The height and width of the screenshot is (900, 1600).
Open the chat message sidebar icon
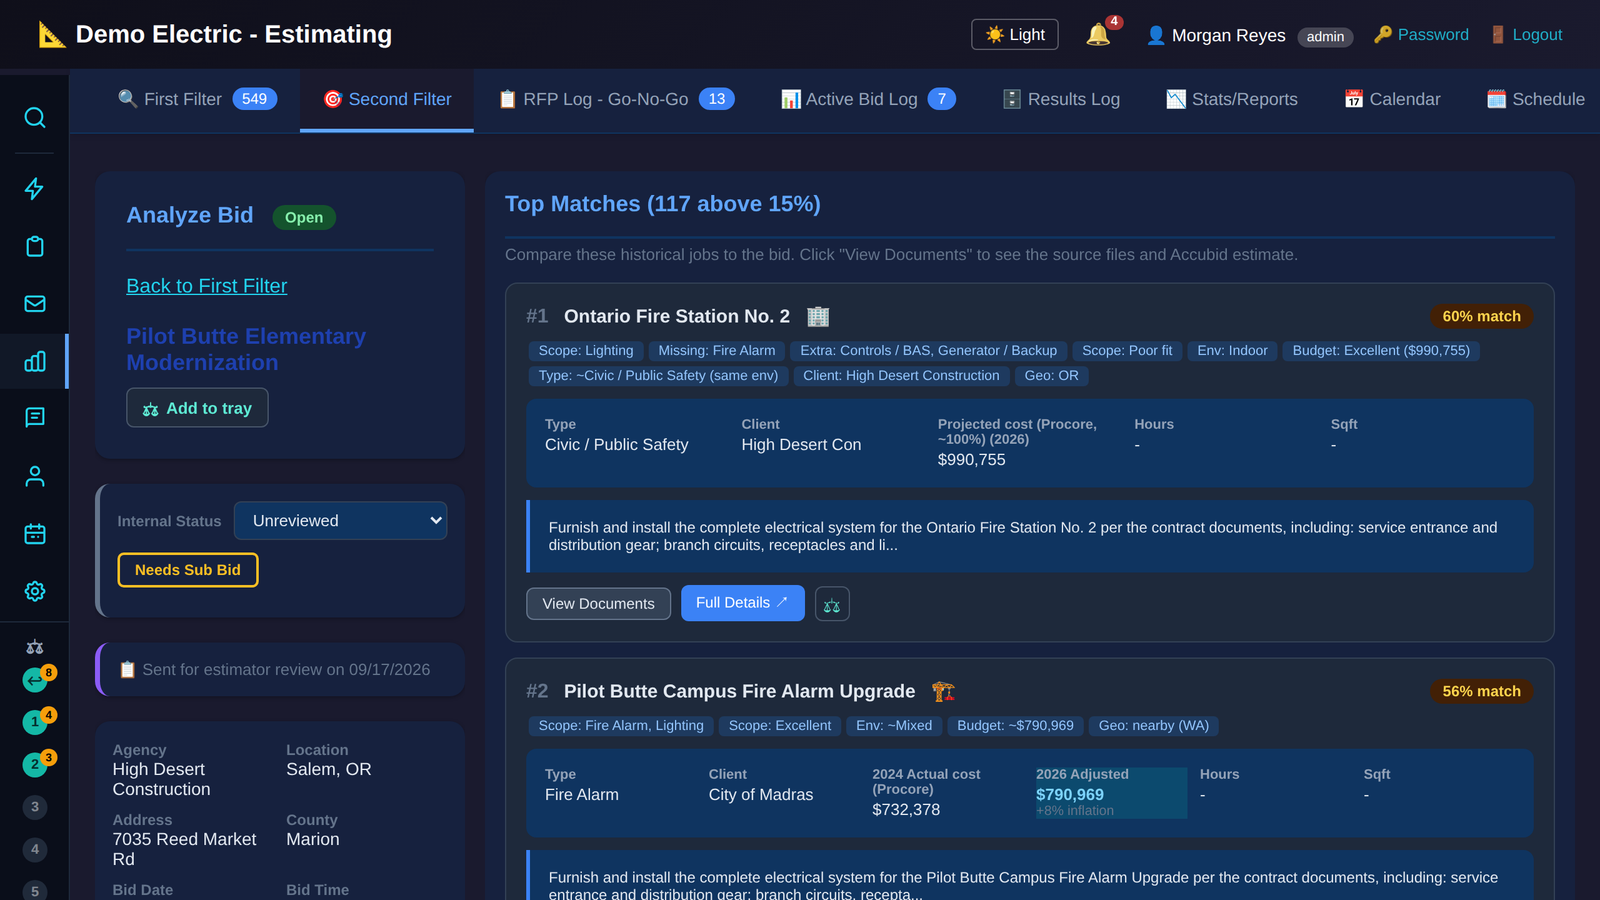coord(34,418)
